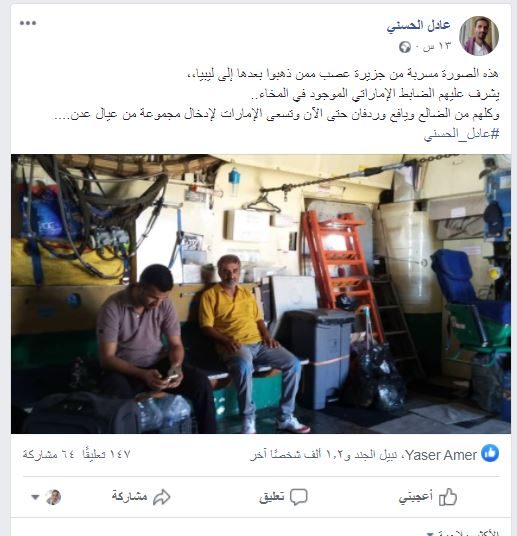Open the three-dot post options menu

pyautogui.click(x=28, y=23)
